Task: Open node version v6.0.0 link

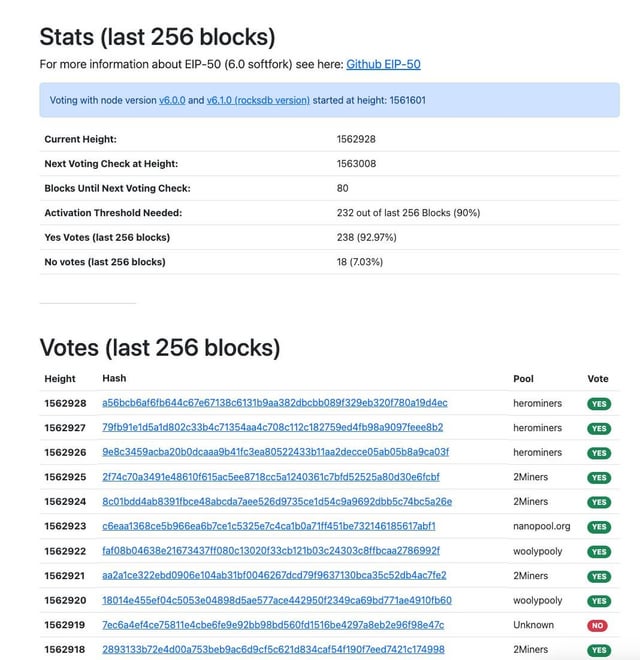Action: click(x=172, y=100)
